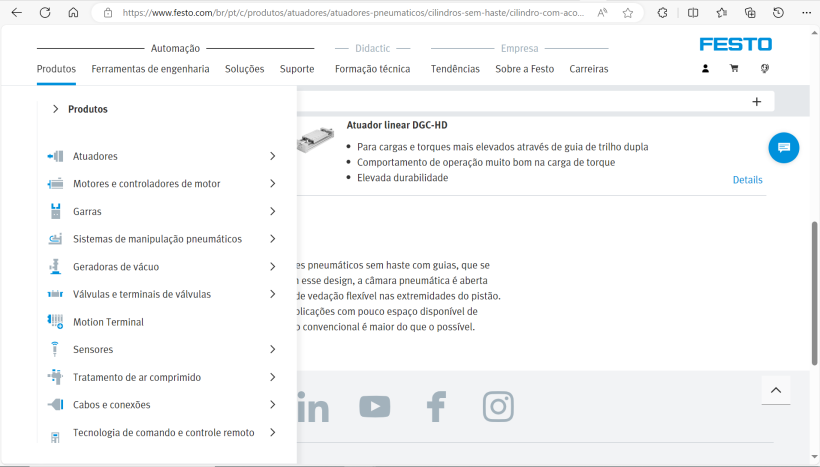Open Details link for DGC-HD
820x467 pixels.
pos(747,180)
